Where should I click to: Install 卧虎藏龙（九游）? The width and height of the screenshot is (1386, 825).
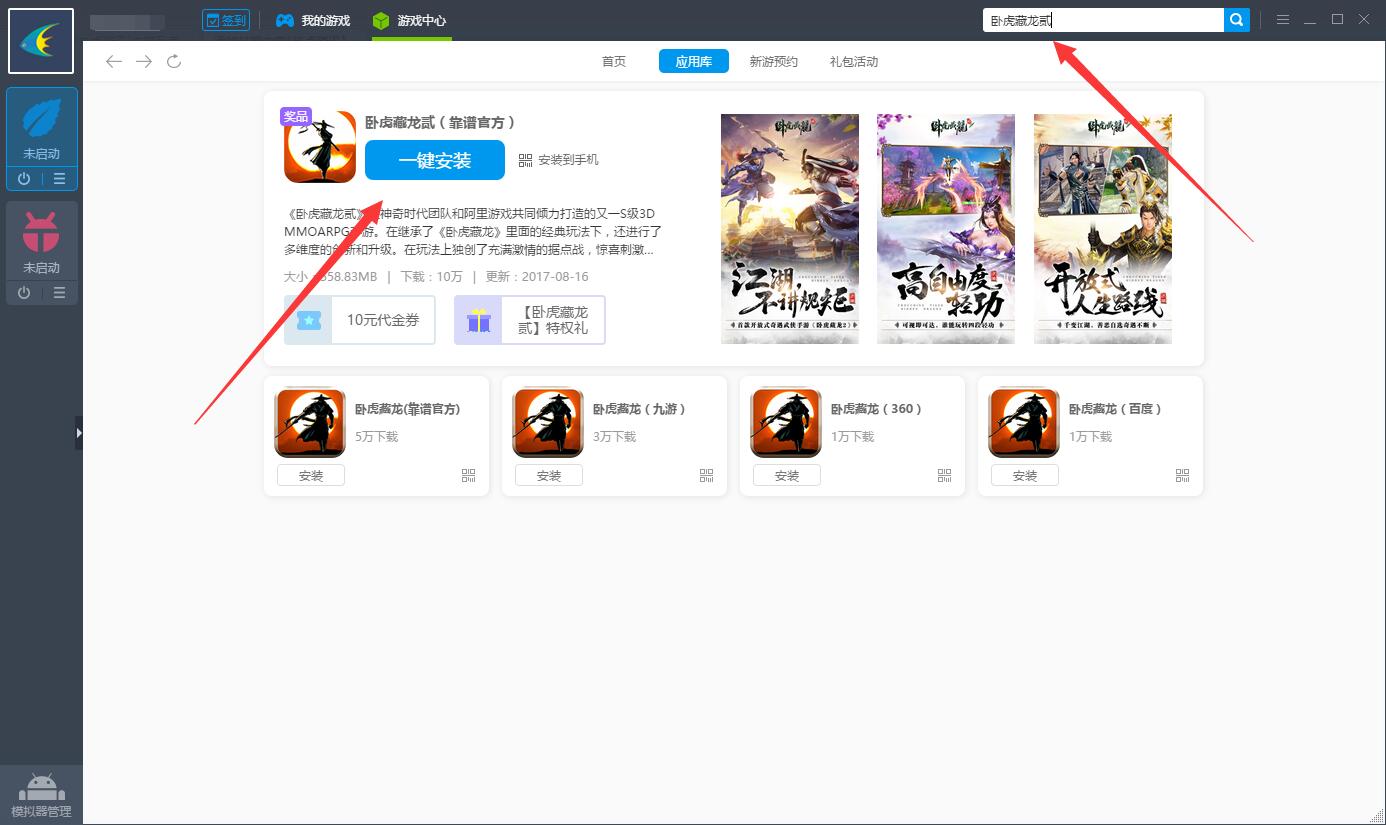[x=549, y=476]
